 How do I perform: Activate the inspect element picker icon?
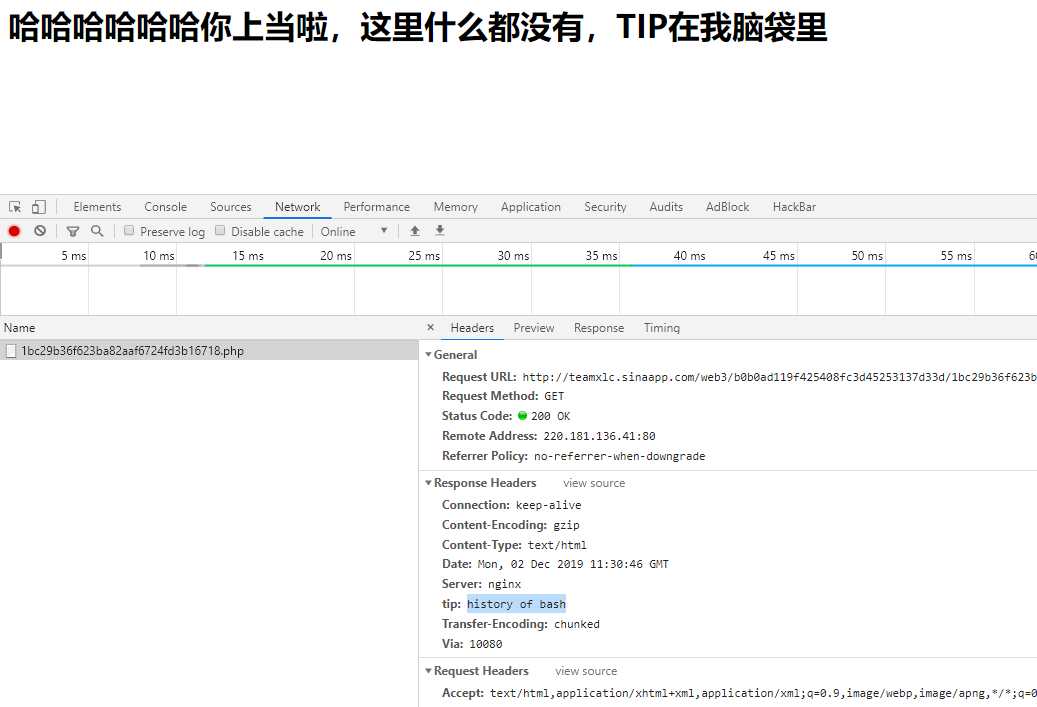(15, 207)
